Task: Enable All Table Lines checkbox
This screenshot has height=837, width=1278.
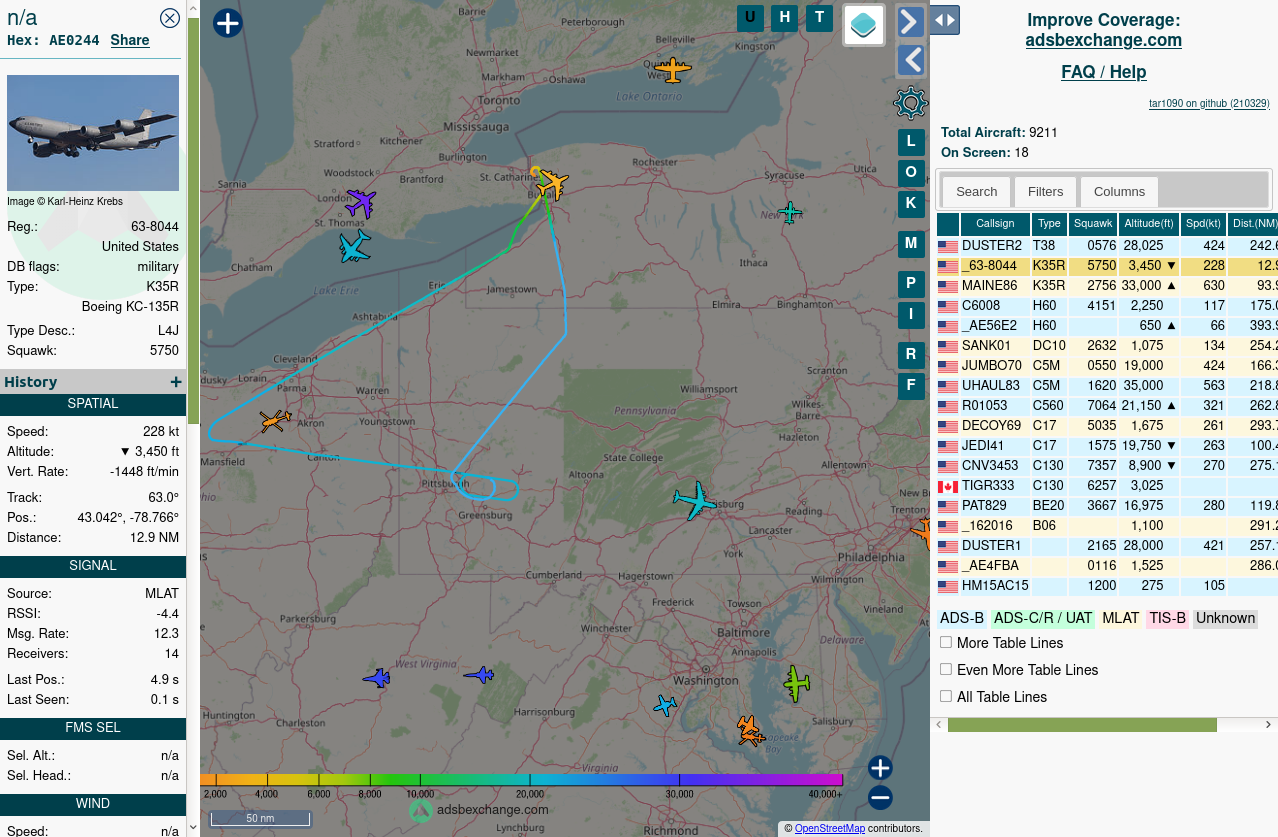Action: [946, 697]
